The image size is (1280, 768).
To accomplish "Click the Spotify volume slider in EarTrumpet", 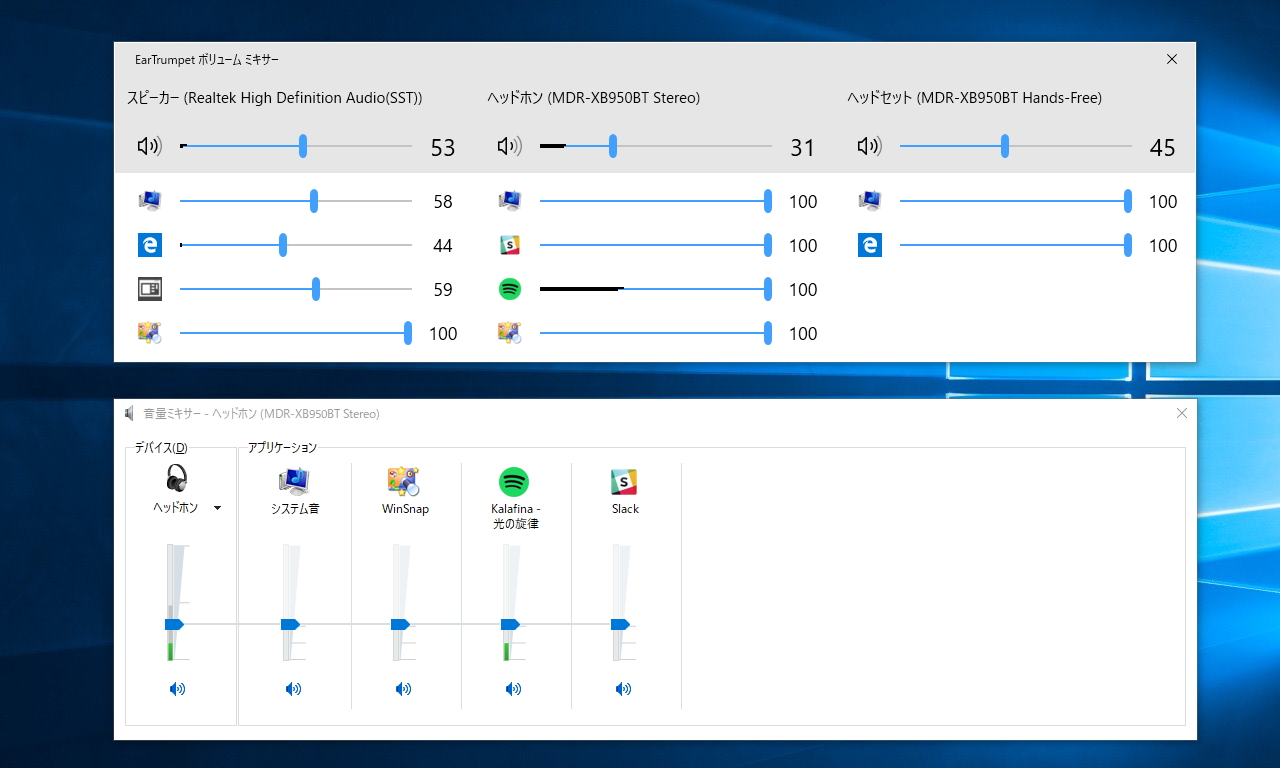I will click(656, 289).
